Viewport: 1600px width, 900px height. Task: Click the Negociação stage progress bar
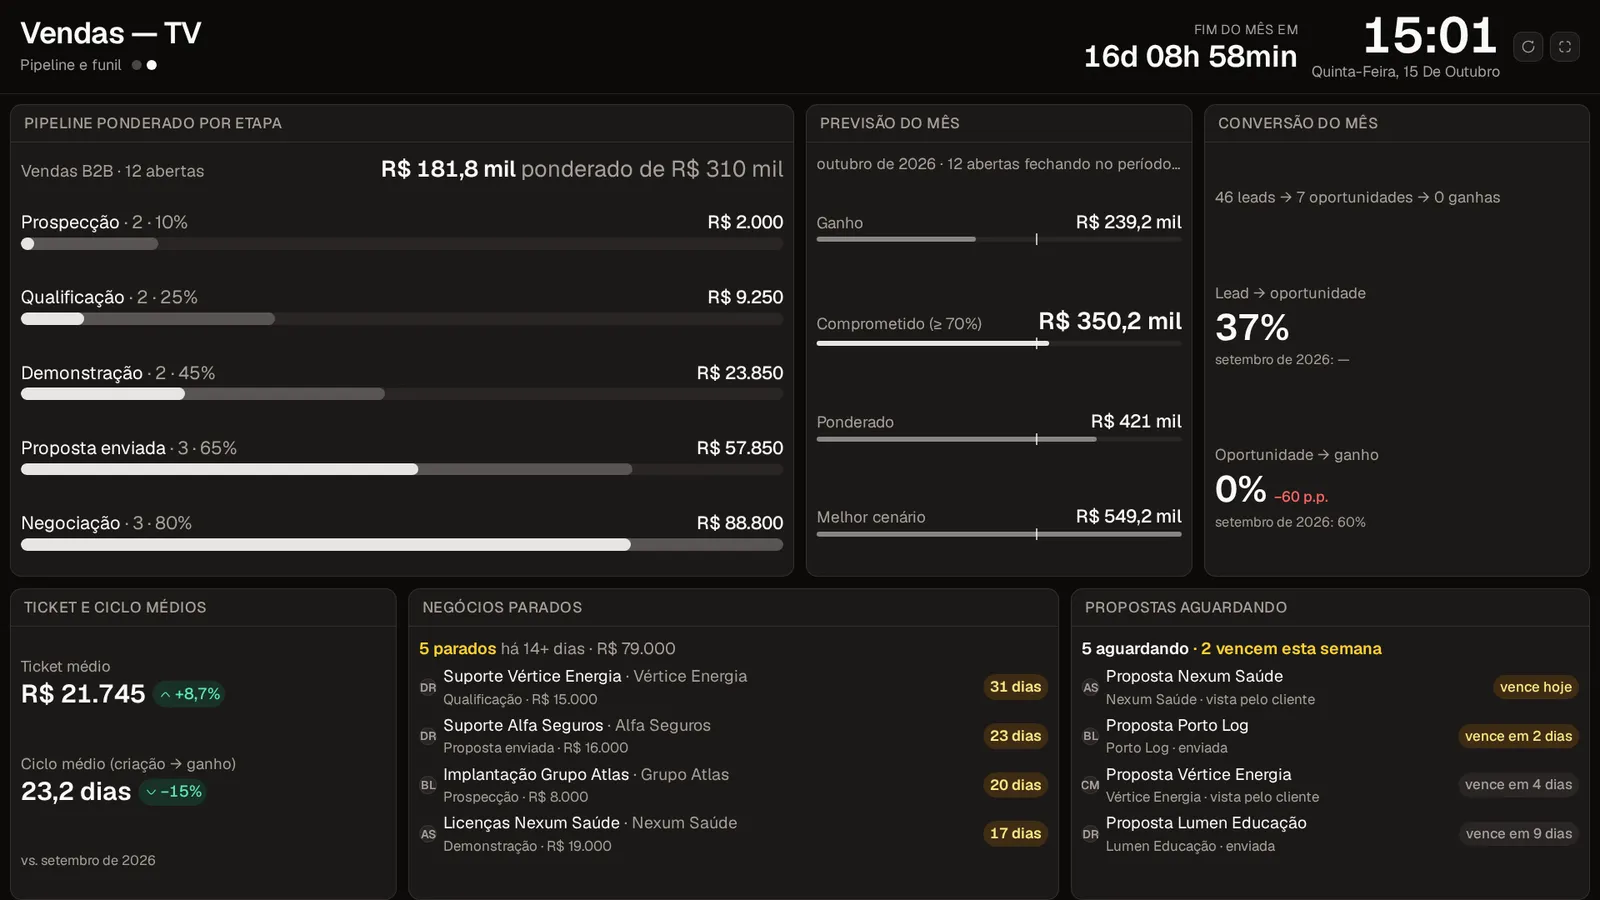(x=402, y=545)
